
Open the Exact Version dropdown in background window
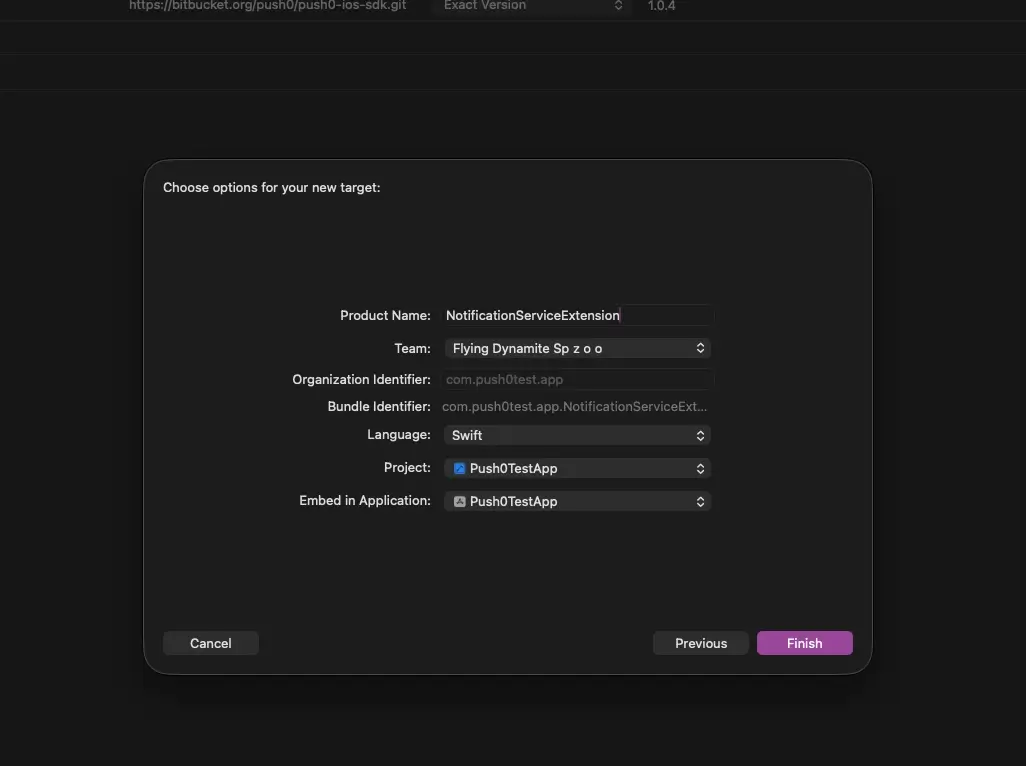[x=532, y=6]
